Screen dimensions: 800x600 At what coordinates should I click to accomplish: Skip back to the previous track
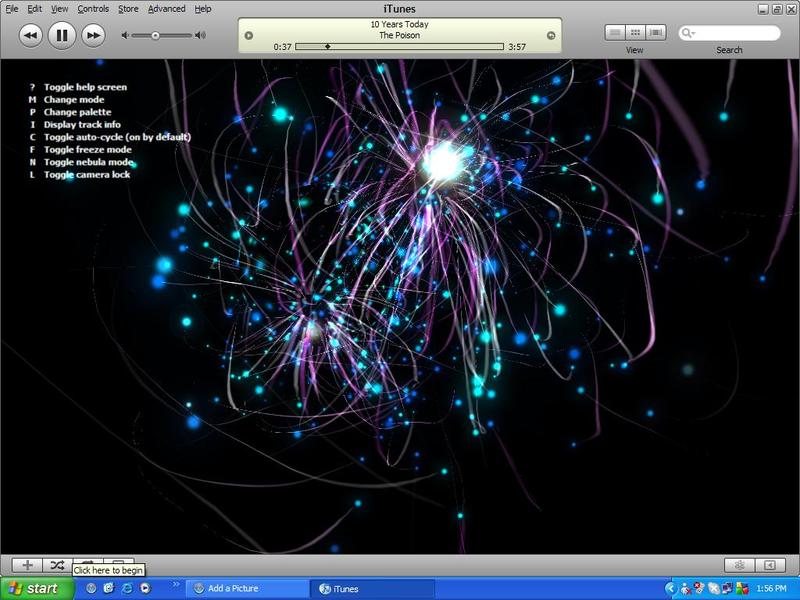pos(30,35)
